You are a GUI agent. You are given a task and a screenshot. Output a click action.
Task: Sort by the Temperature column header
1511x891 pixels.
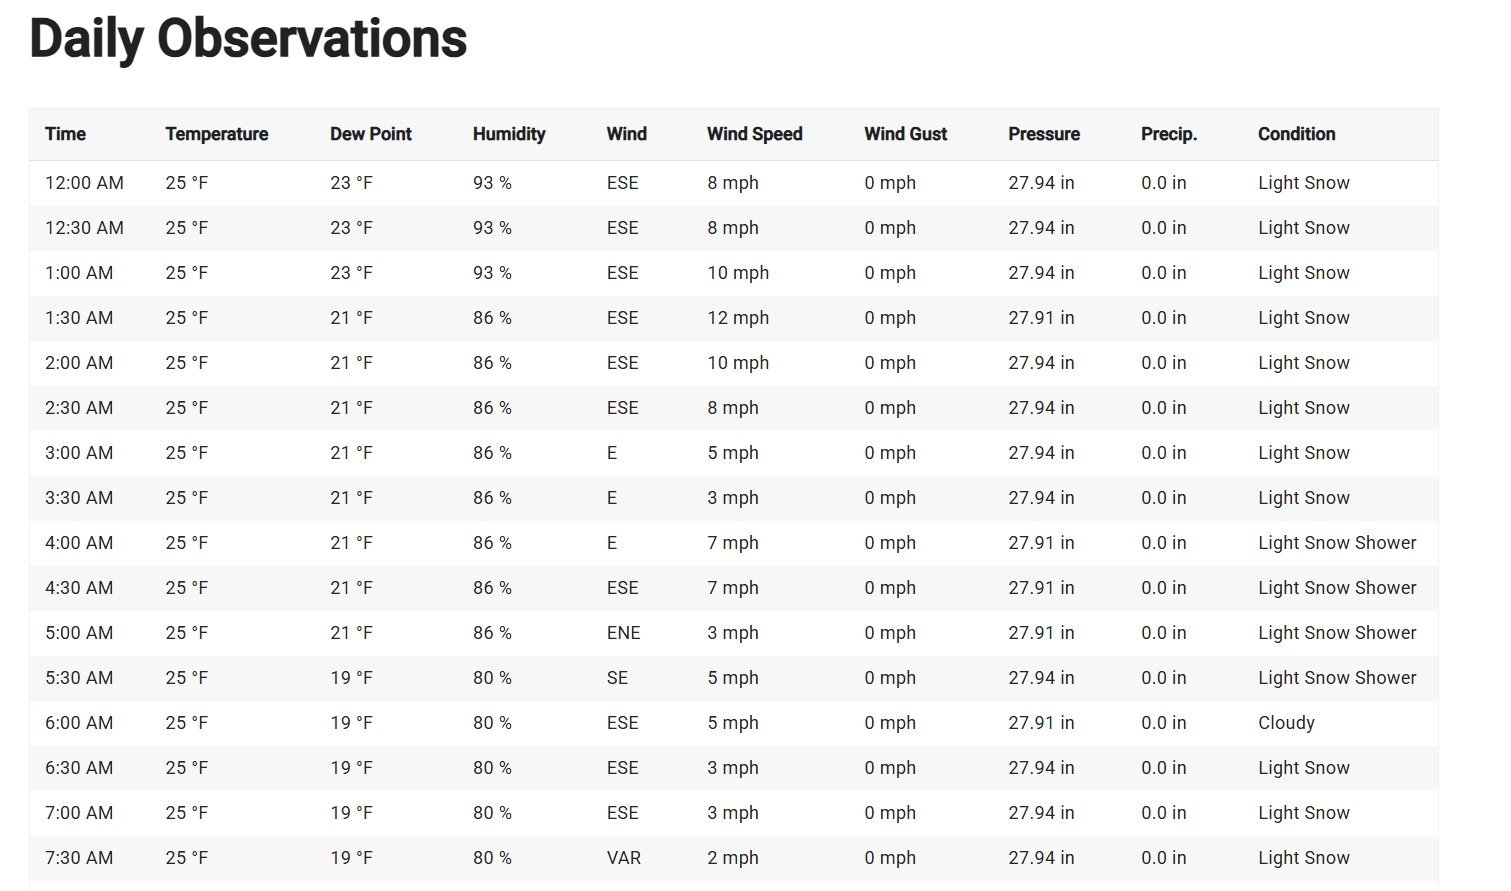(x=216, y=134)
